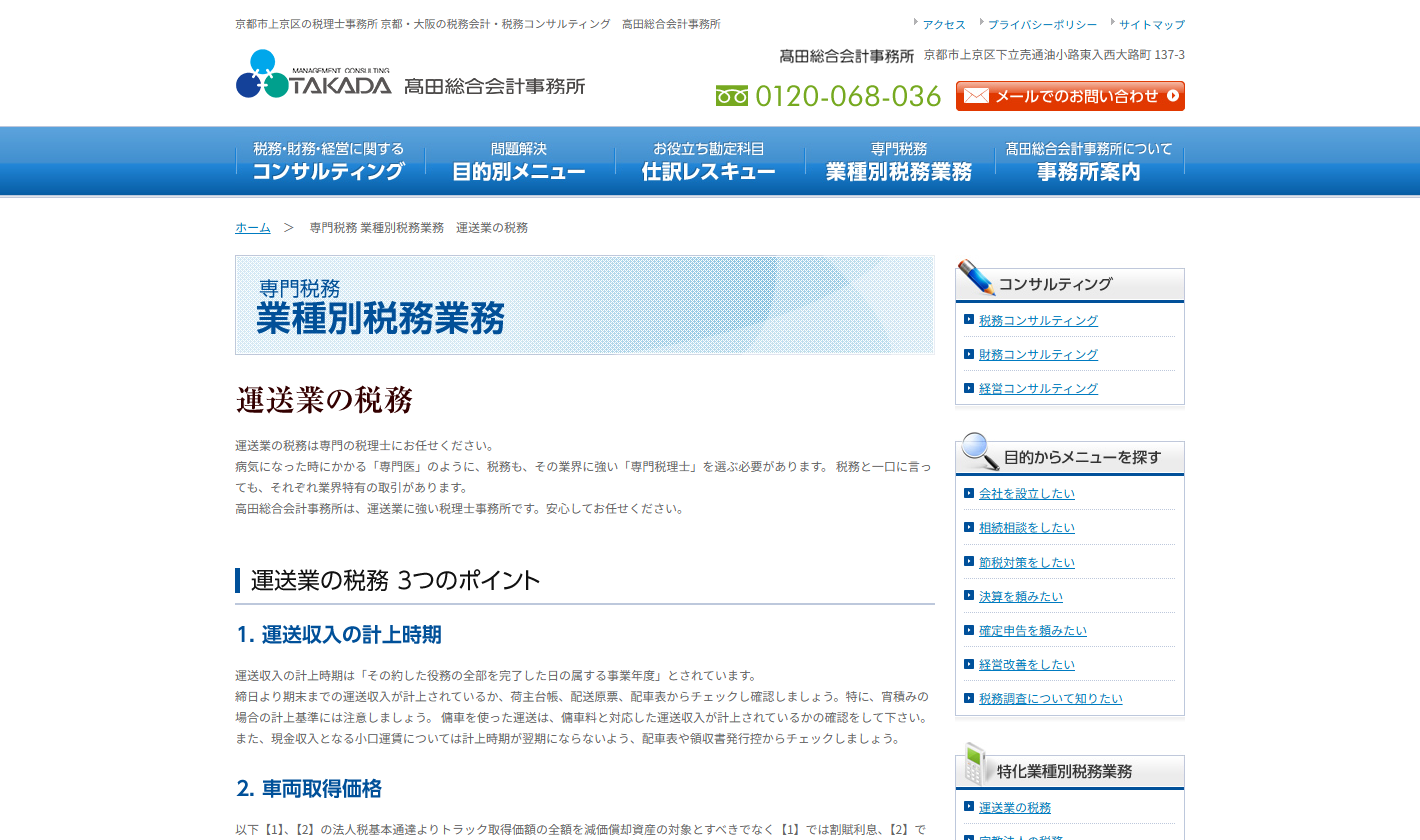Open the 税務コンサルティング sidebar link
This screenshot has height=840, width=1420.
pyautogui.click(x=1038, y=320)
